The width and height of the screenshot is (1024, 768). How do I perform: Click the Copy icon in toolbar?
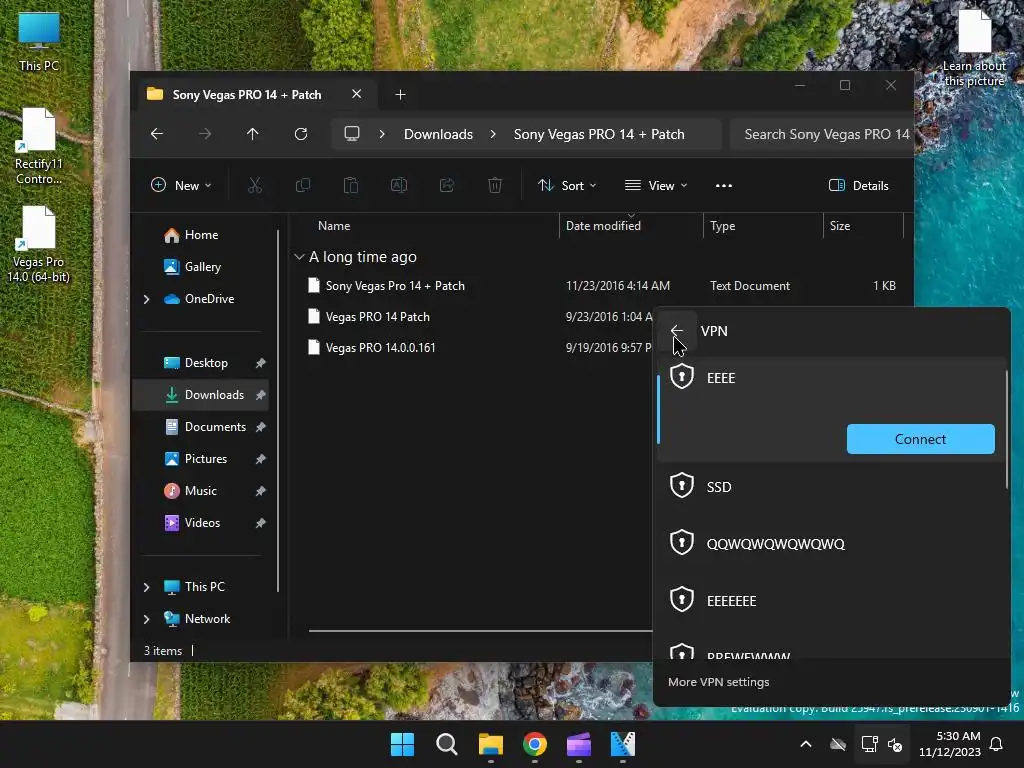point(303,185)
